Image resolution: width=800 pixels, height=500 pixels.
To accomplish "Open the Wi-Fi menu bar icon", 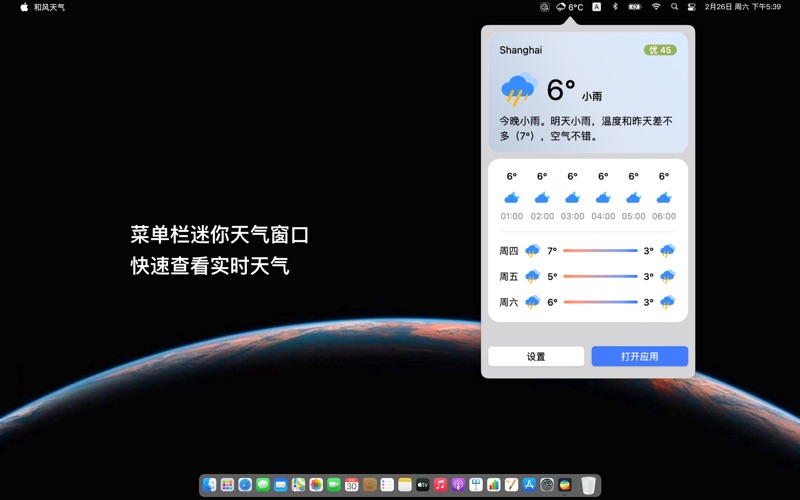I will pyautogui.click(x=656, y=7).
